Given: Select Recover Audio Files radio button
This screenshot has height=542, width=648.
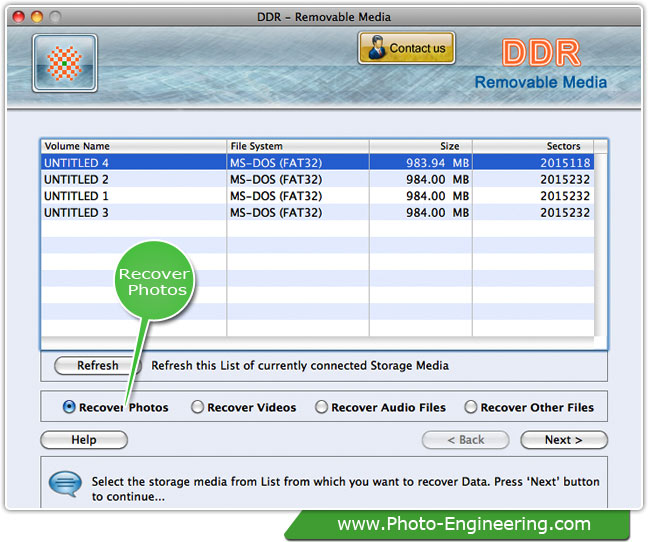Looking at the screenshot, I should click(x=321, y=407).
